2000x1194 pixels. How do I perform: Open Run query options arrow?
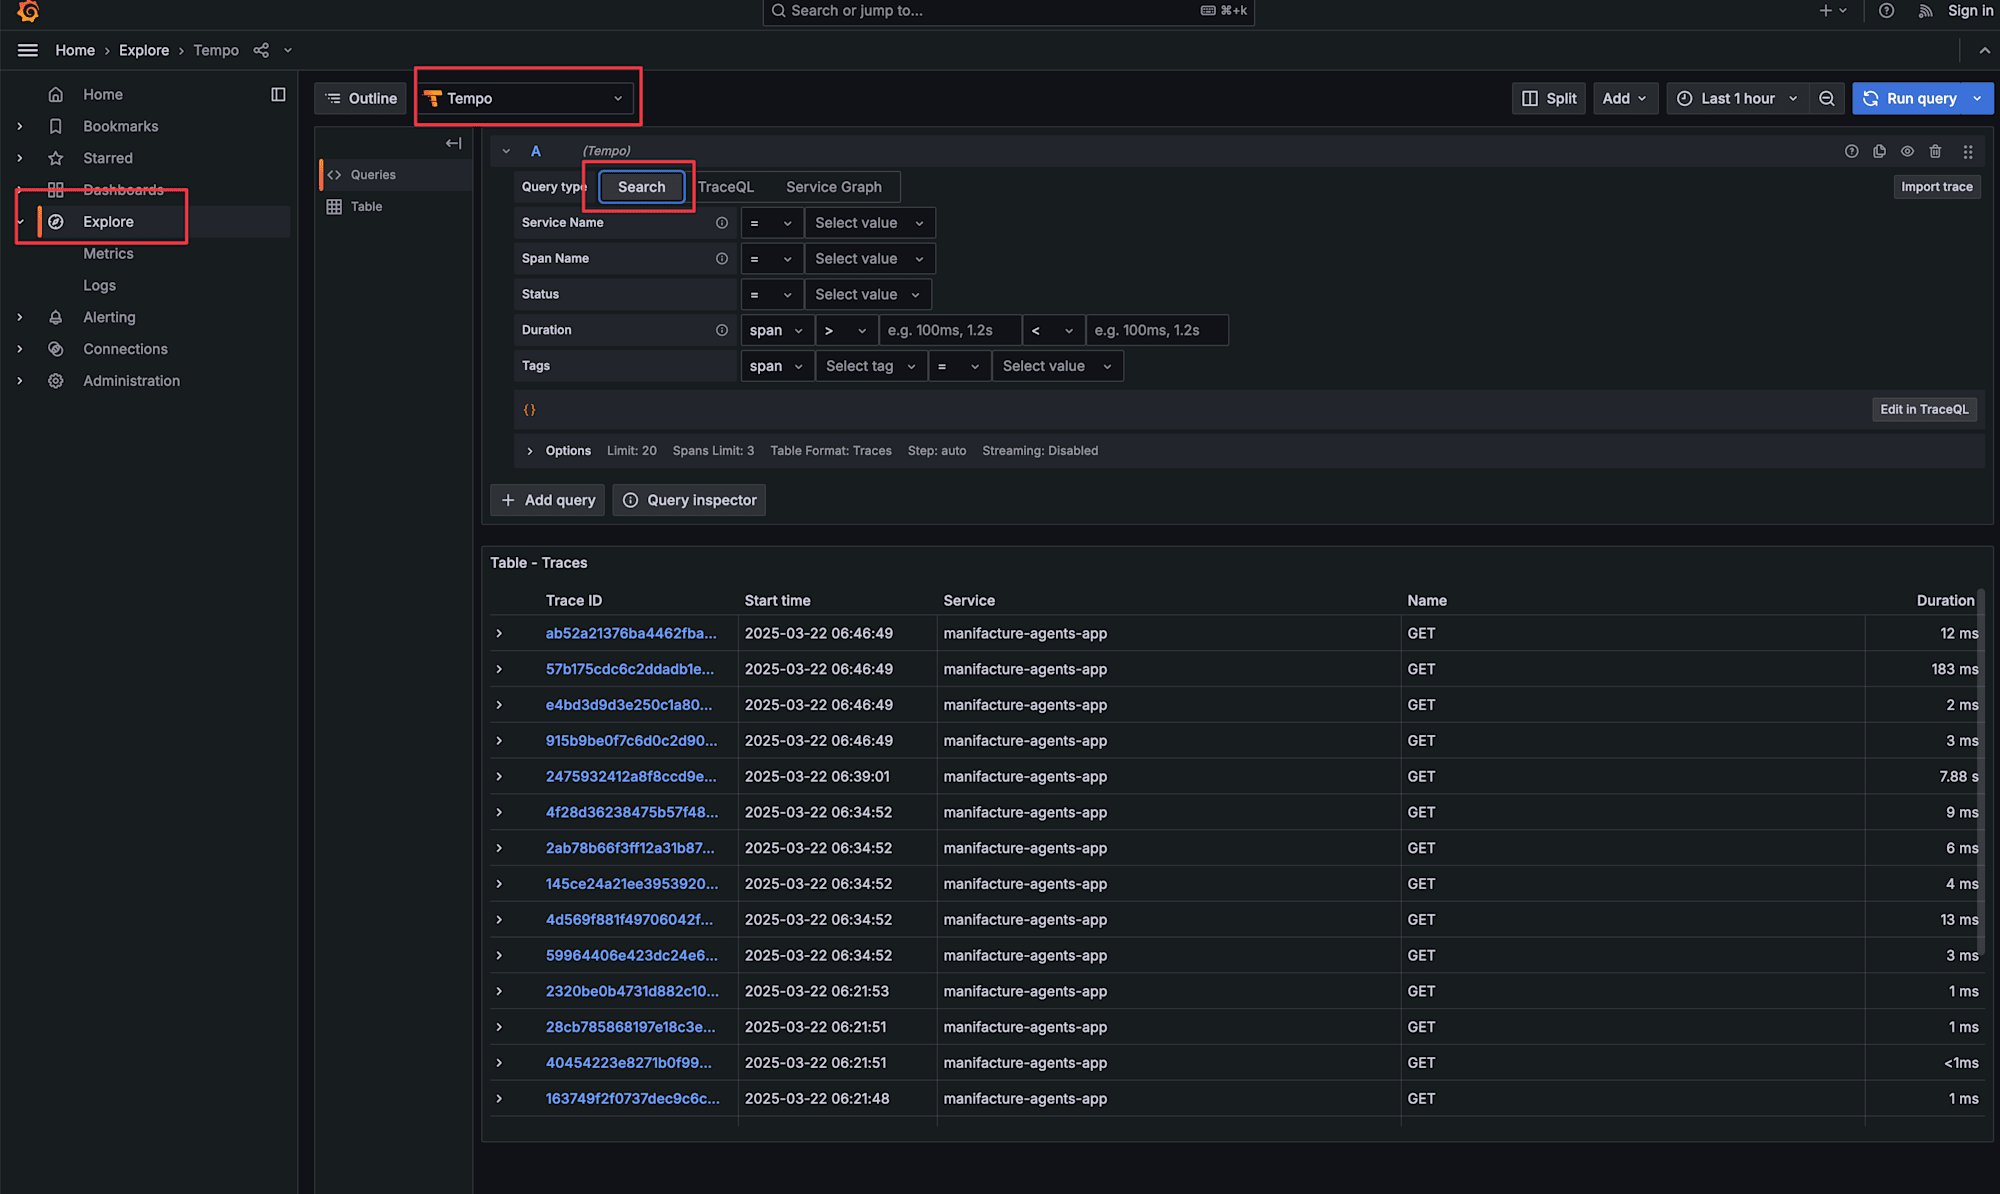pos(1977,98)
